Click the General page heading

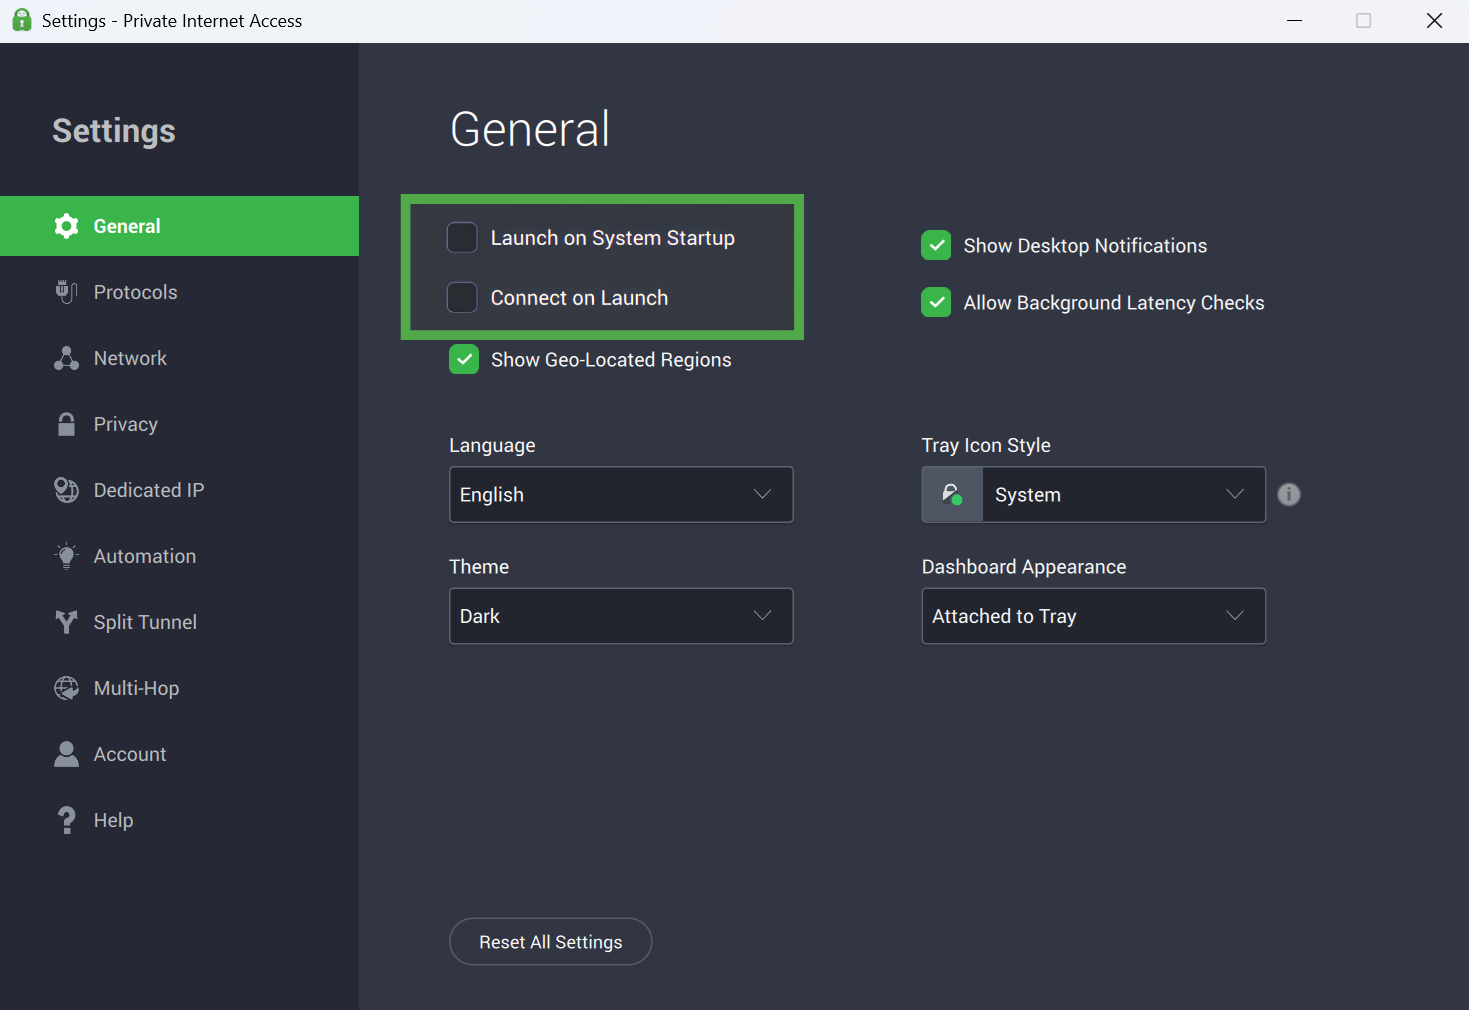tap(530, 129)
